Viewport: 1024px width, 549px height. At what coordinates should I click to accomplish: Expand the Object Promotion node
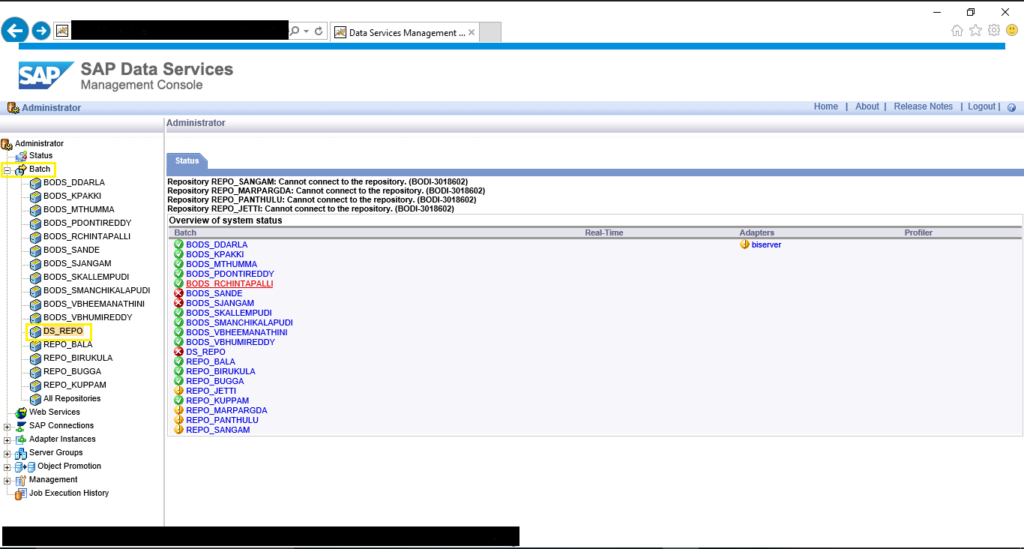point(7,467)
